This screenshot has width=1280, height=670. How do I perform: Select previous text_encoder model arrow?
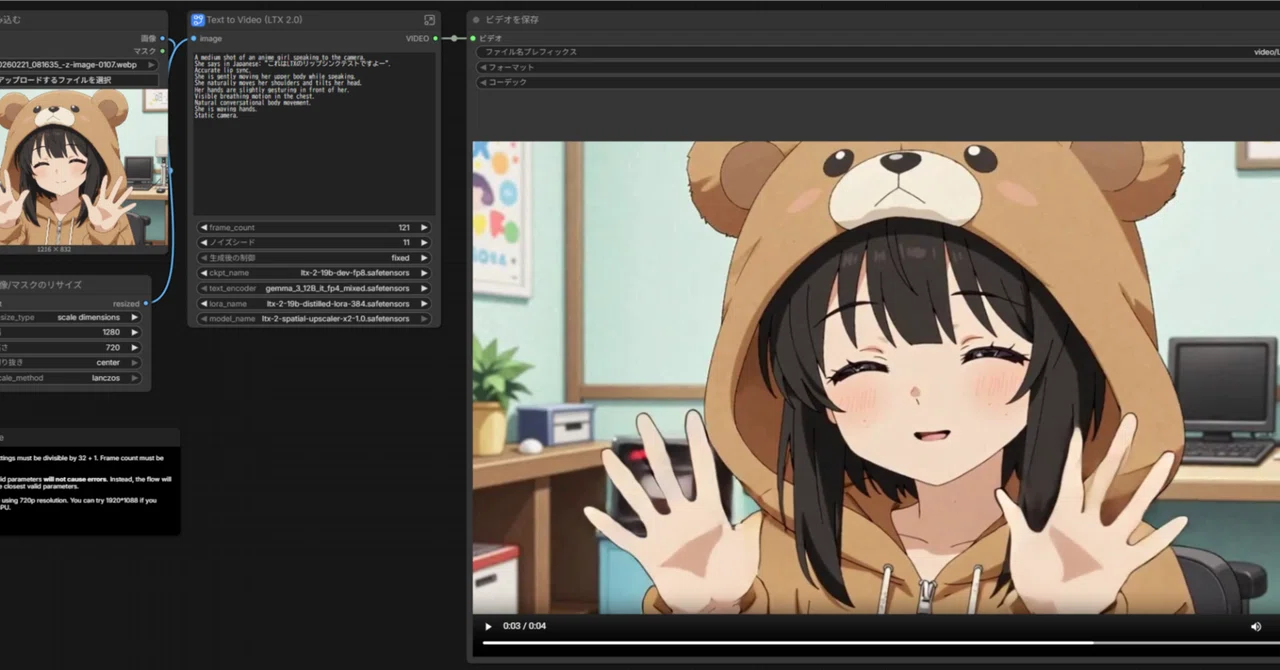203,288
